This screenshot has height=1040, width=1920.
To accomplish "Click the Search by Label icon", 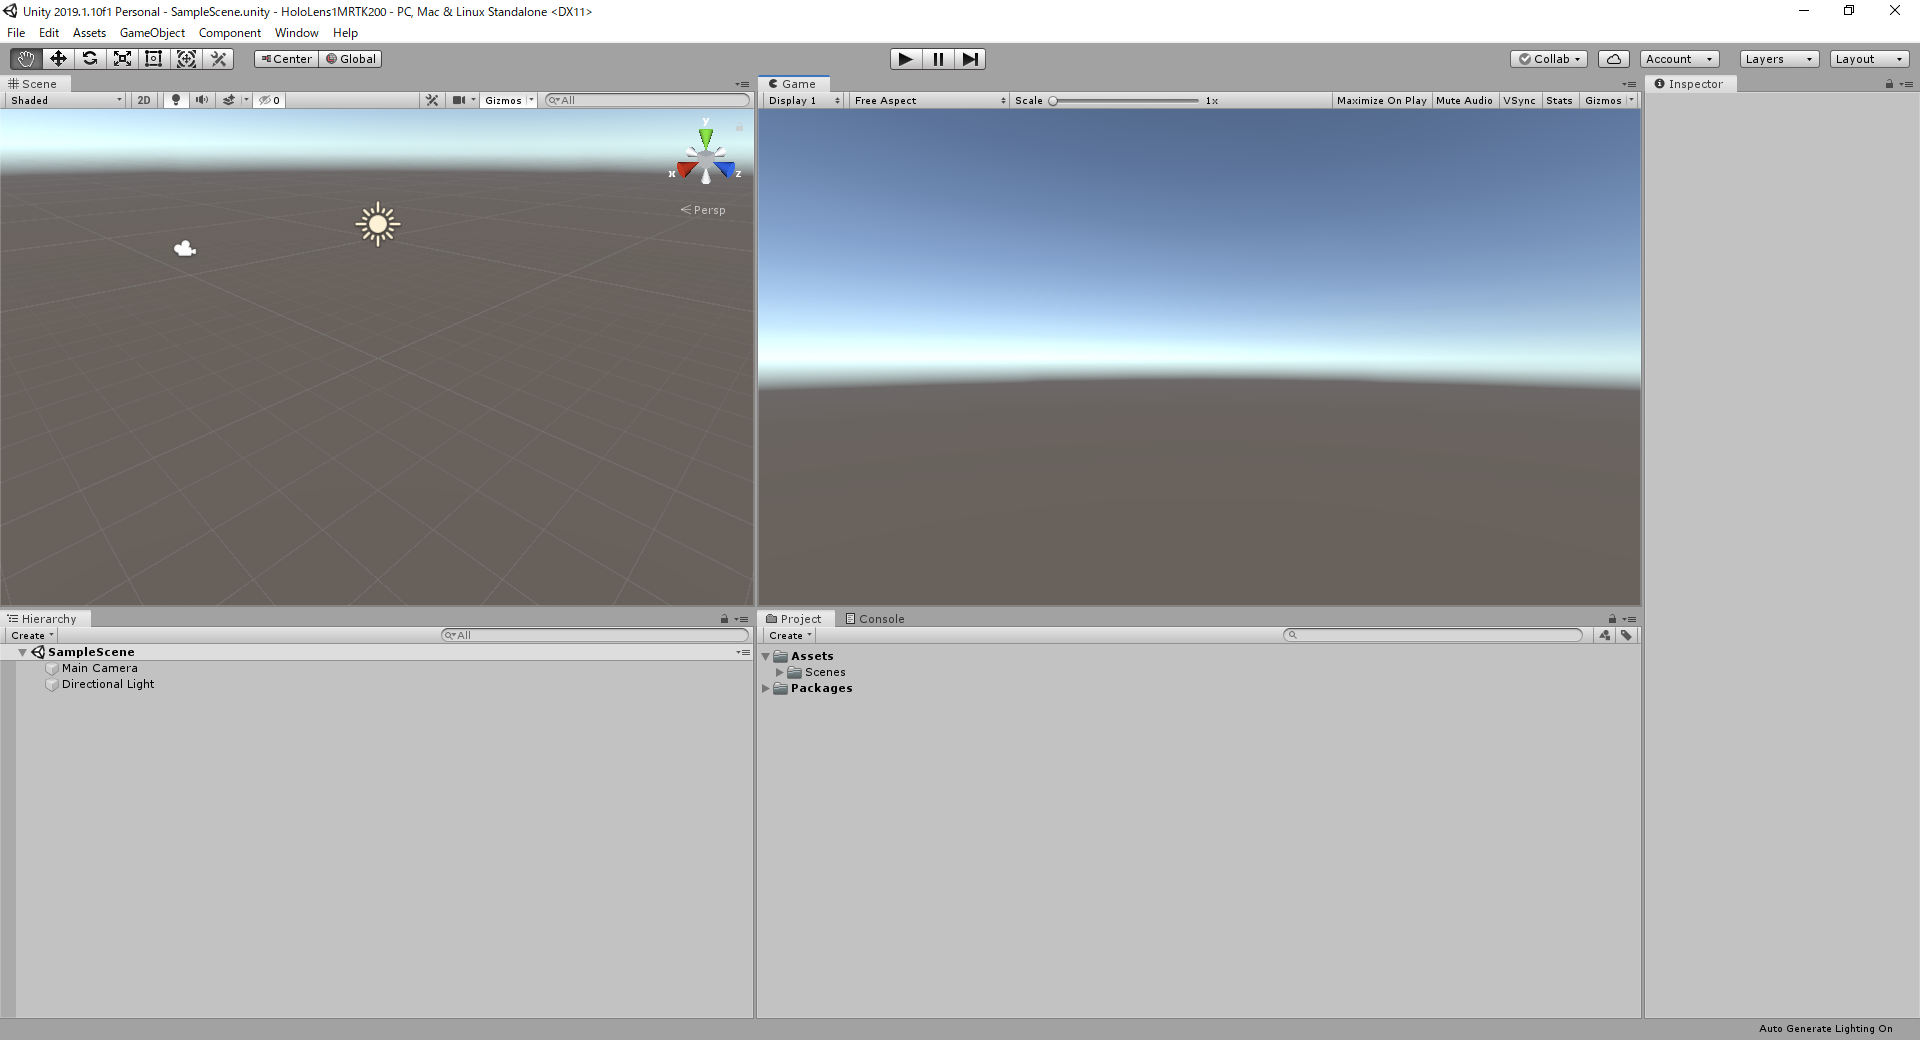I will [1627, 635].
